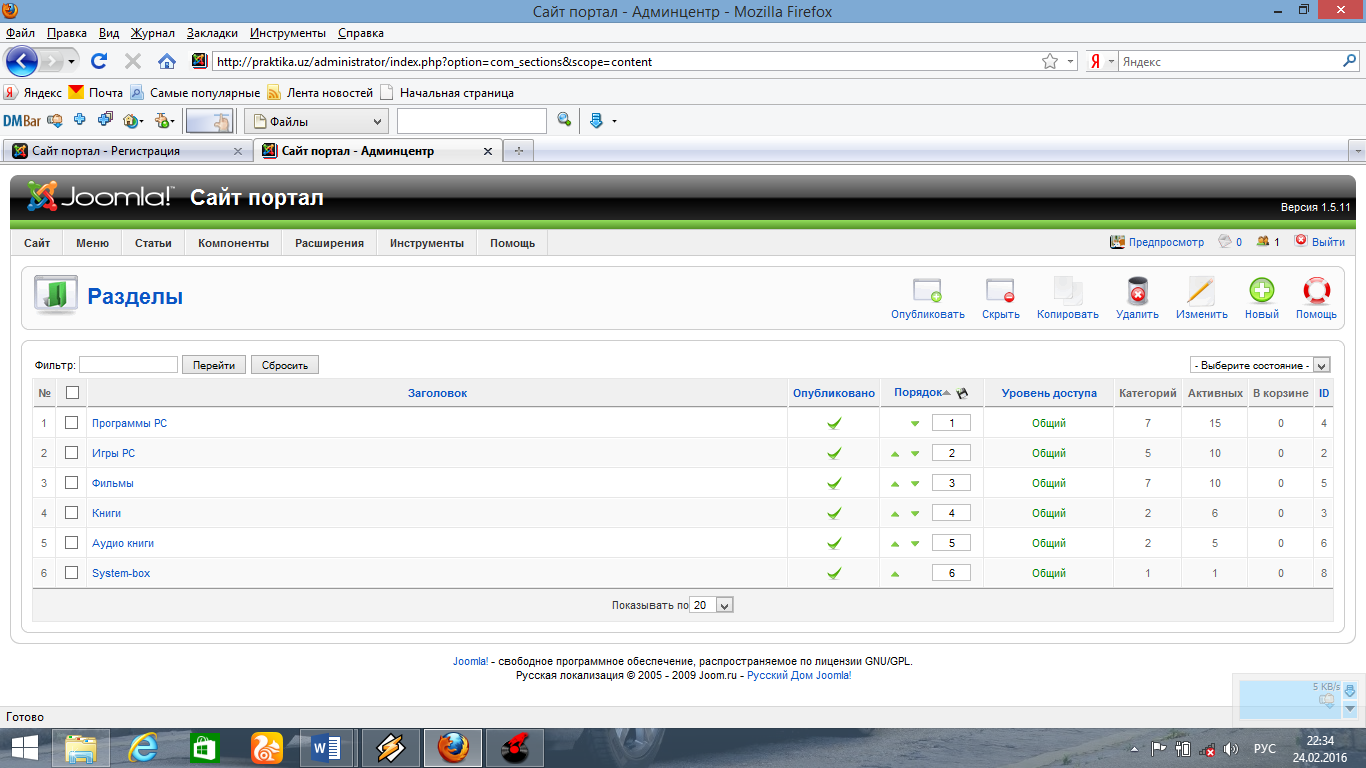The image size is (1366, 768).
Task: Open the Помощь lifebuoy icon
Action: 1316,291
